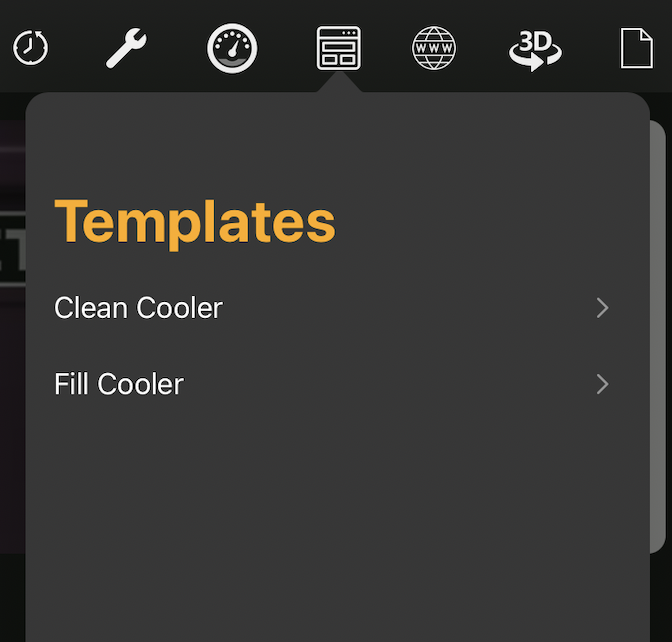Open the Fill Cooler template
Image resolution: width=672 pixels, height=642 pixels.
pyautogui.click(x=338, y=384)
